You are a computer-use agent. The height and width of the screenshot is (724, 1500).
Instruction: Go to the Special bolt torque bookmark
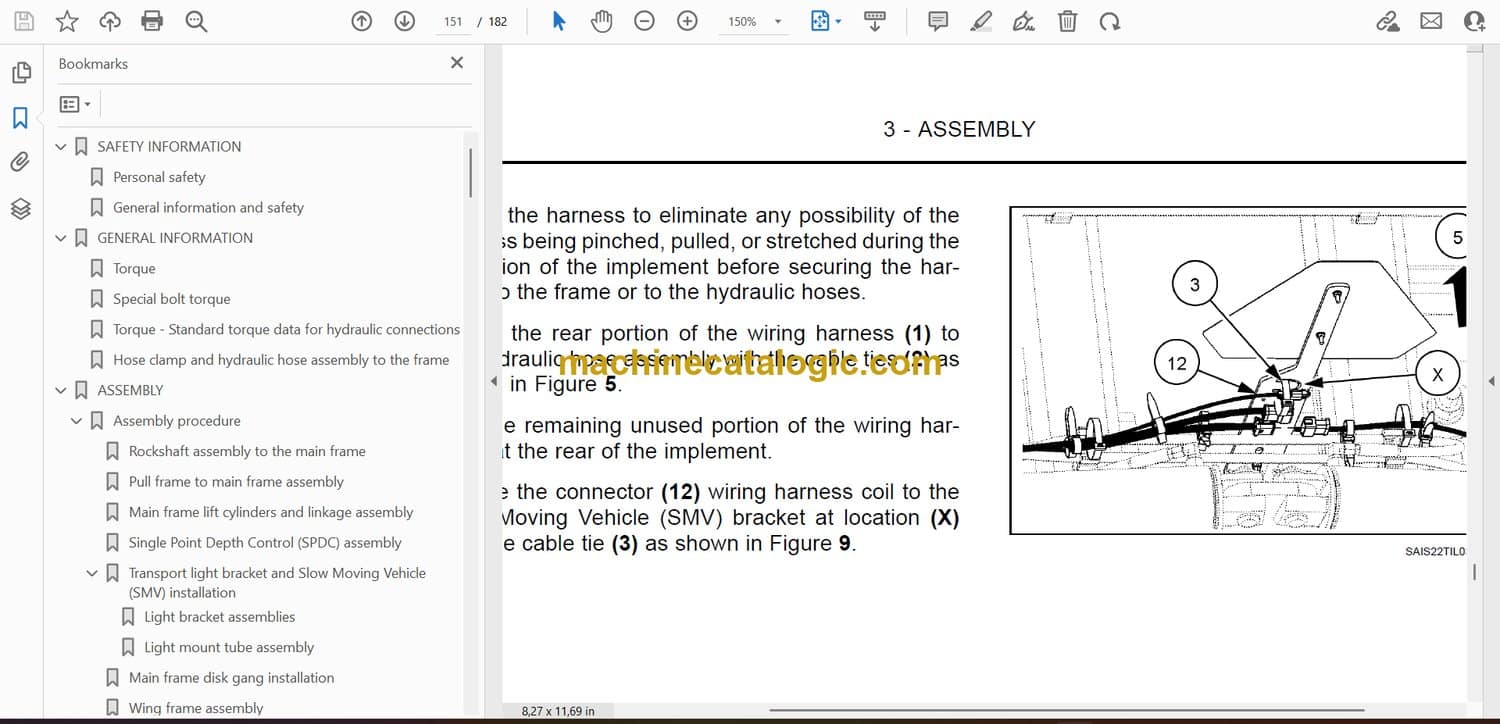coord(172,299)
